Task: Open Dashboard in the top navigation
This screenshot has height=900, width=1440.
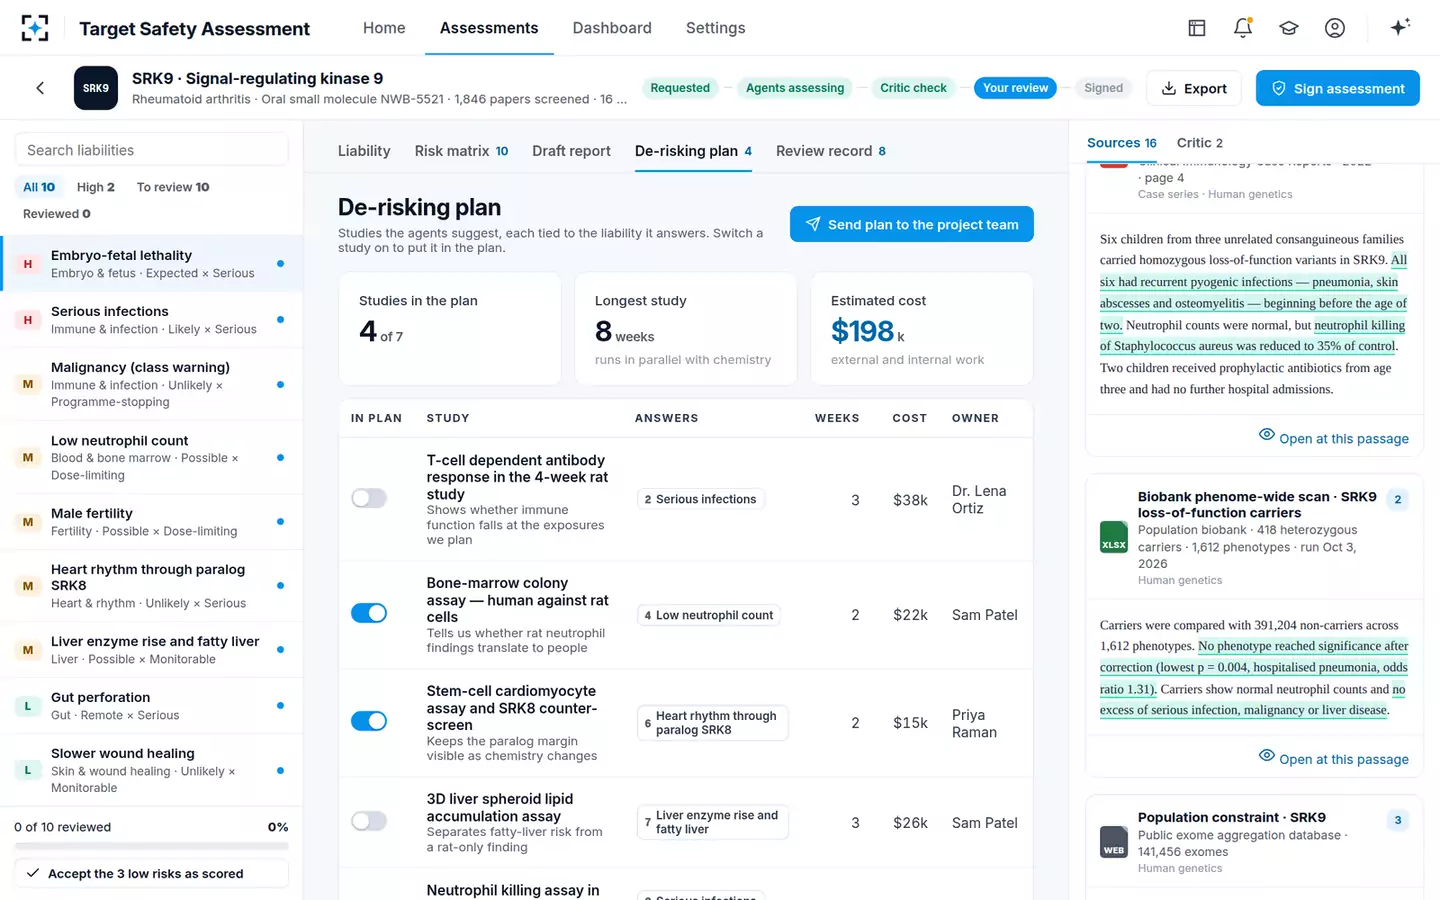Action: tap(612, 28)
